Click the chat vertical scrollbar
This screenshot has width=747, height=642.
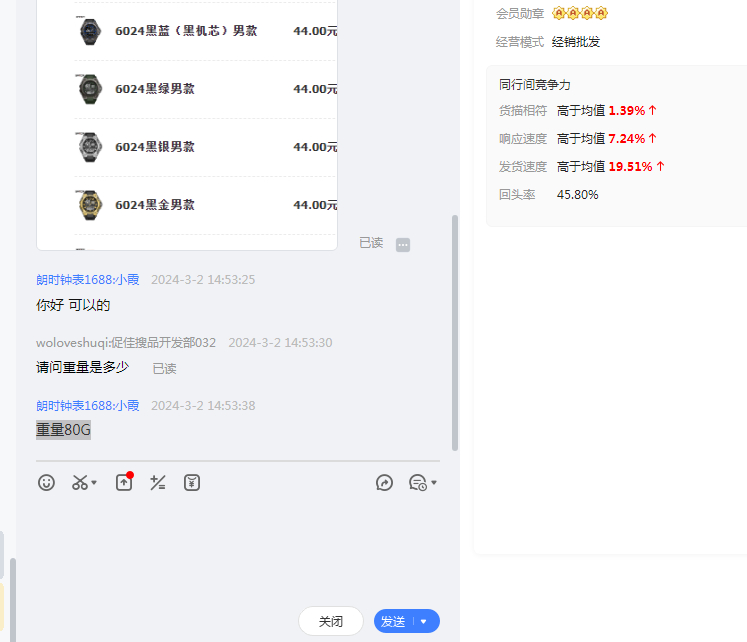tap(455, 332)
